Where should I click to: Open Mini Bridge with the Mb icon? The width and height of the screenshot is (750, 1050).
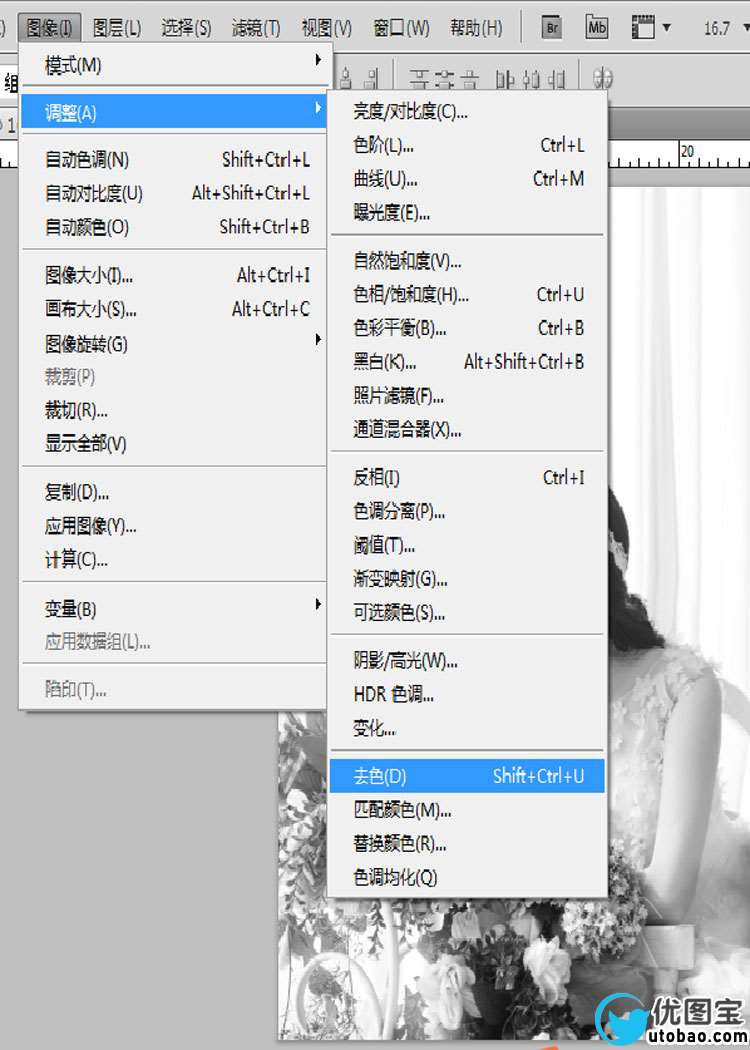tap(596, 28)
